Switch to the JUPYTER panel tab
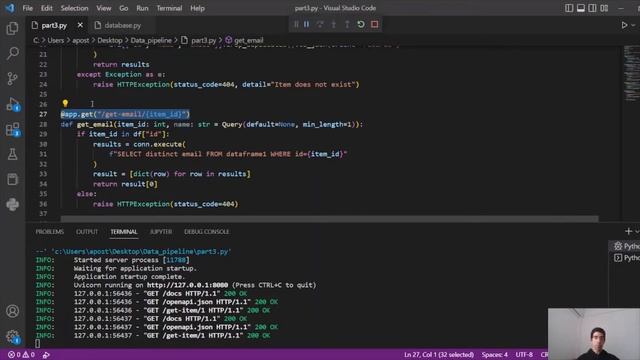The height and width of the screenshot is (360, 640). pos(161,232)
